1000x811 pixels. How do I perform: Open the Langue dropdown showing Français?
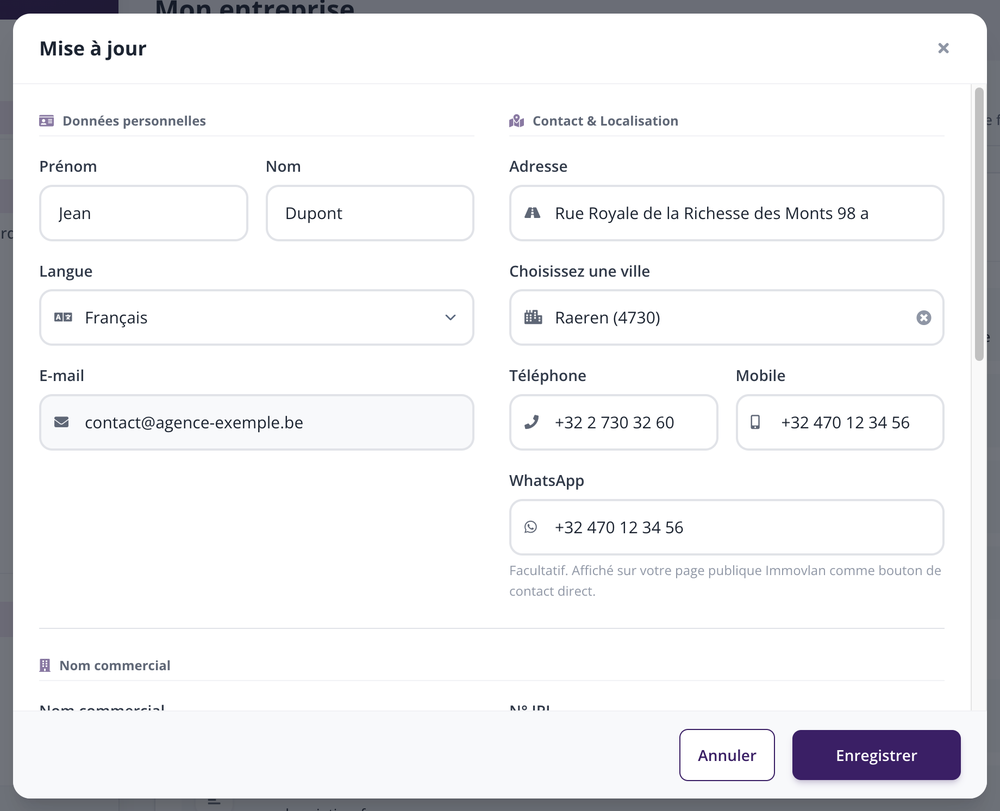pos(256,318)
